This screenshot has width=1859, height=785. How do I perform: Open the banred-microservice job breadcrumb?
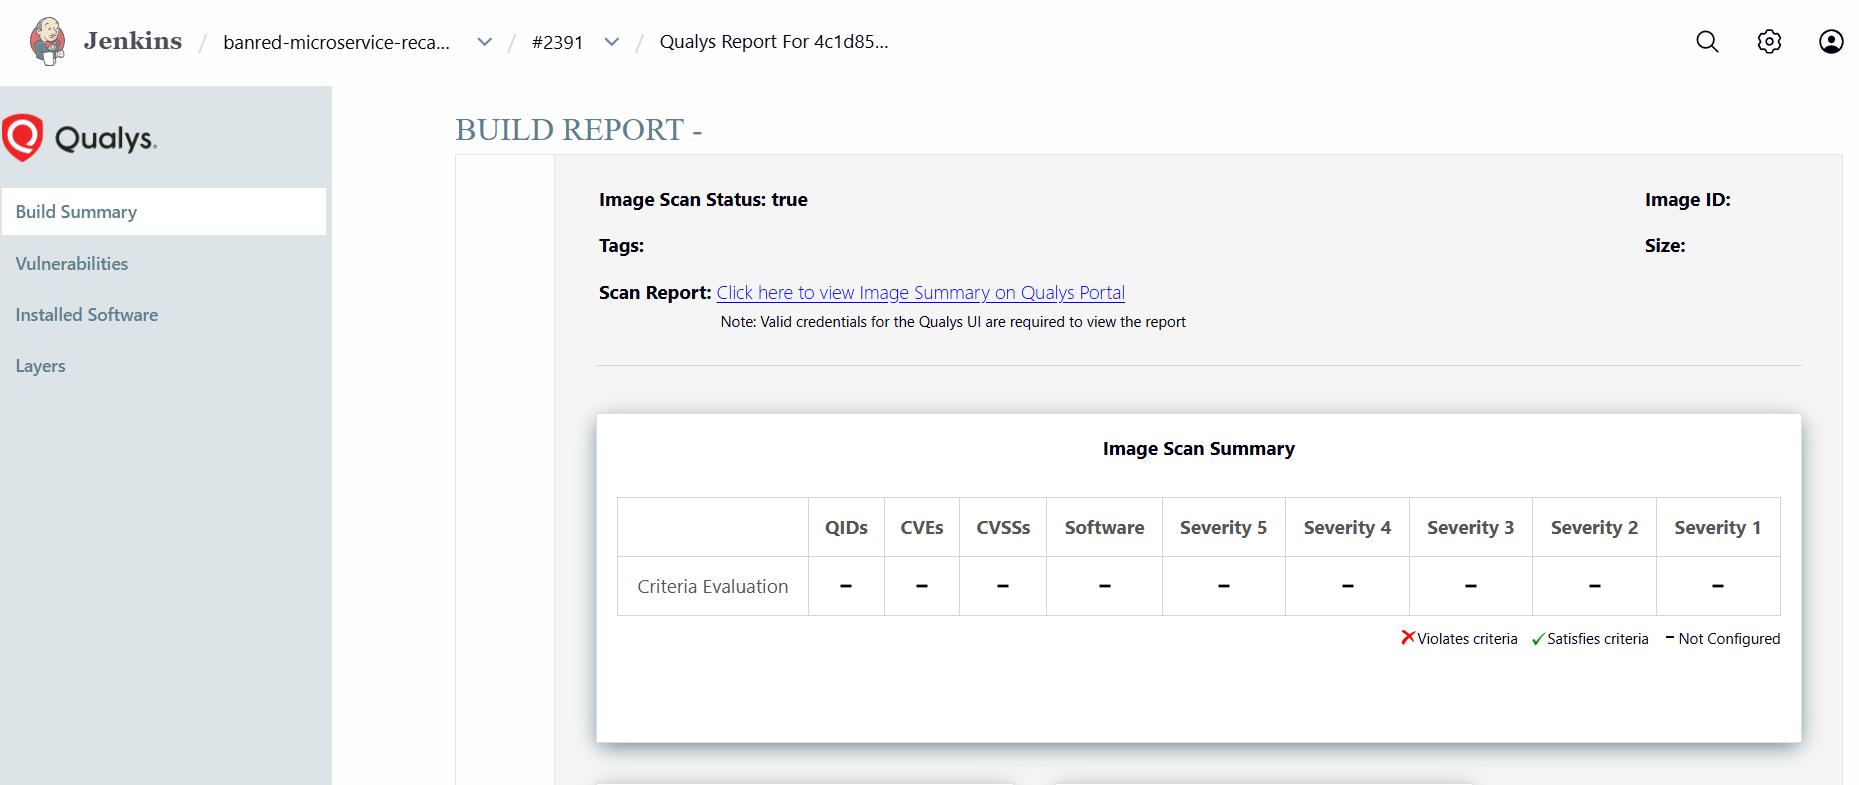coord(336,42)
